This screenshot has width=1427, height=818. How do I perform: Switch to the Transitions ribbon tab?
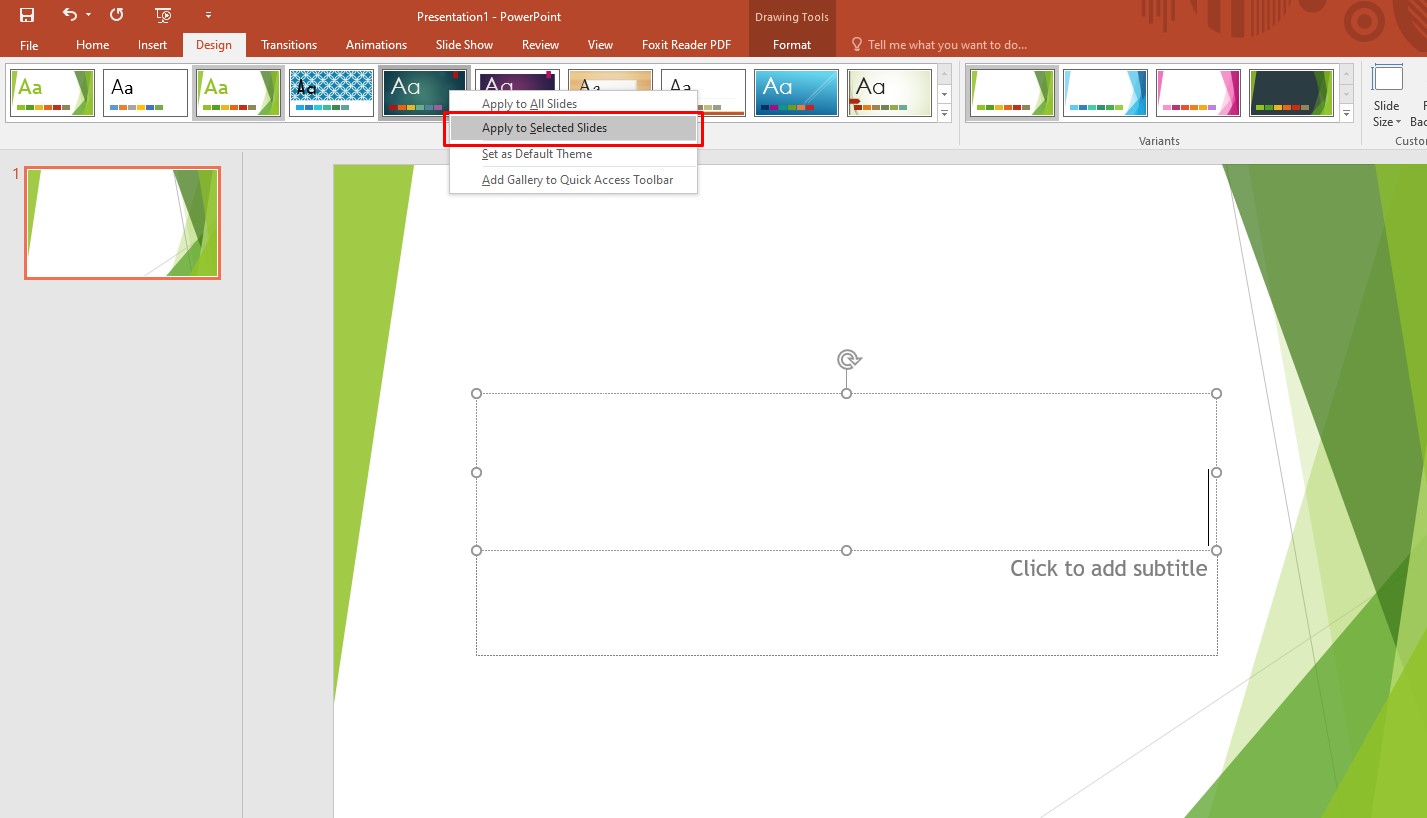pos(288,44)
